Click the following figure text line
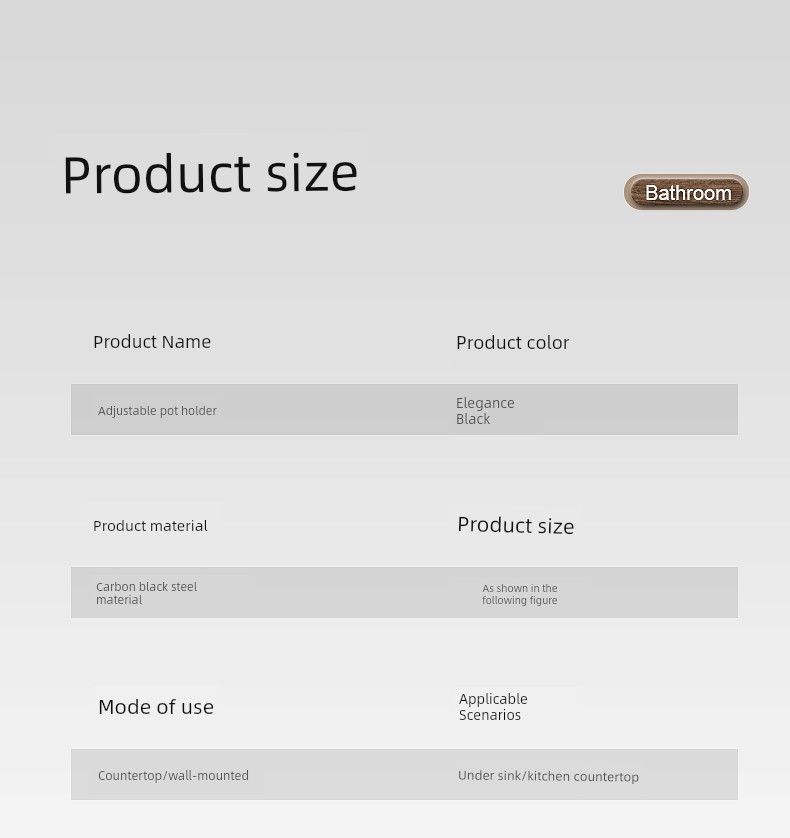 tap(520, 600)
